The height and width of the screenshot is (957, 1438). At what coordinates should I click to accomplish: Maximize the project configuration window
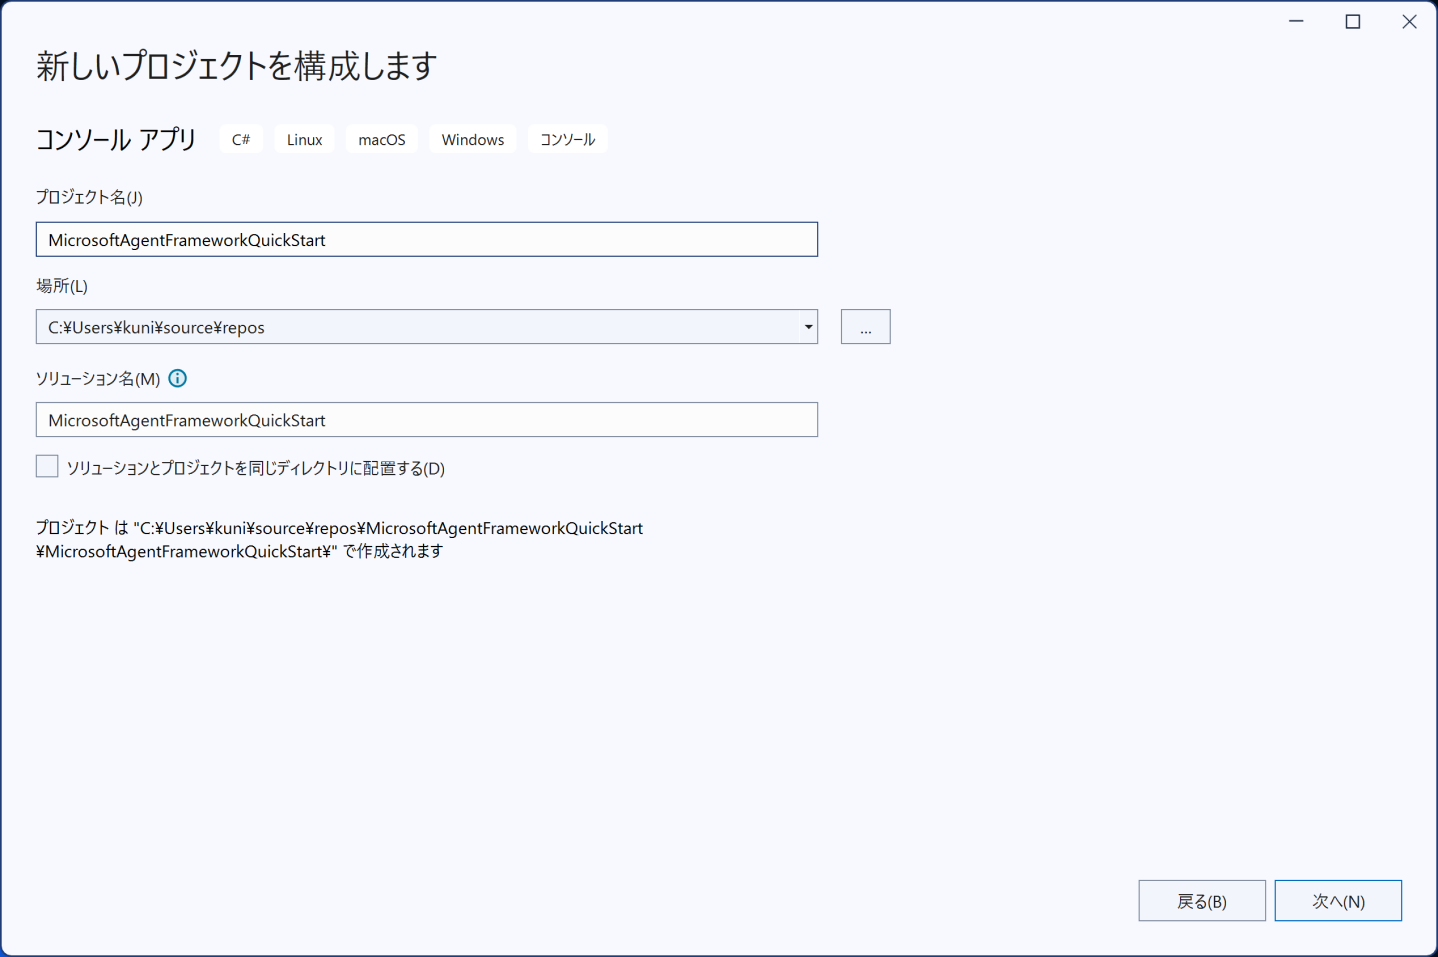1352,22
